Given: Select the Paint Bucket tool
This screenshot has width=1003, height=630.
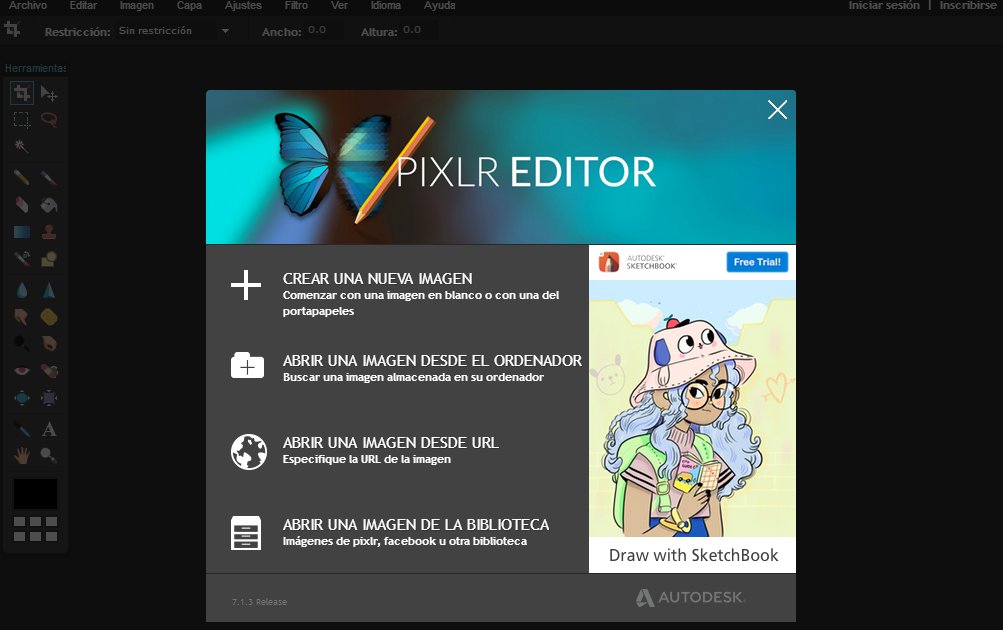Looking at the screenshot, I should click(49, 205).
